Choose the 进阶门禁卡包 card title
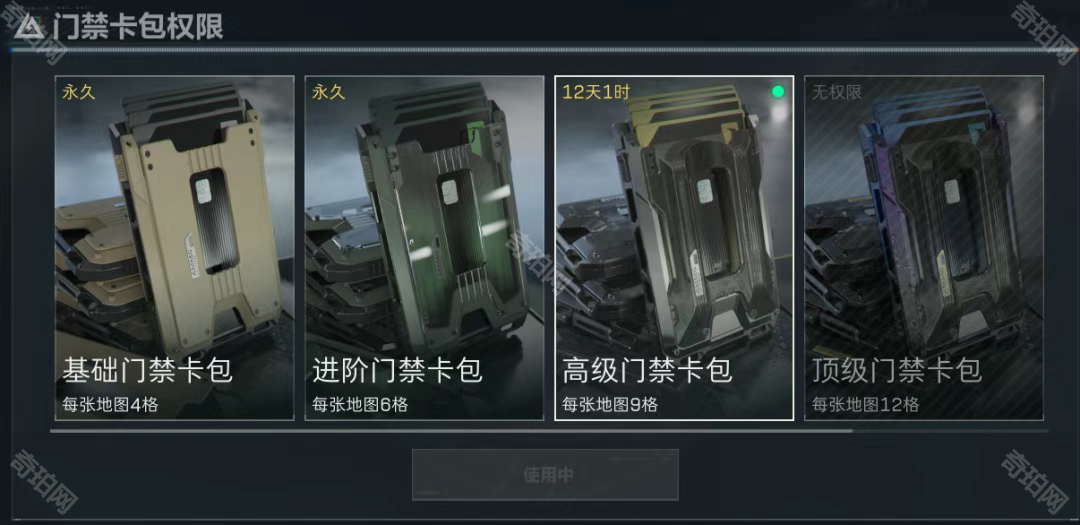 pos(397,371)
